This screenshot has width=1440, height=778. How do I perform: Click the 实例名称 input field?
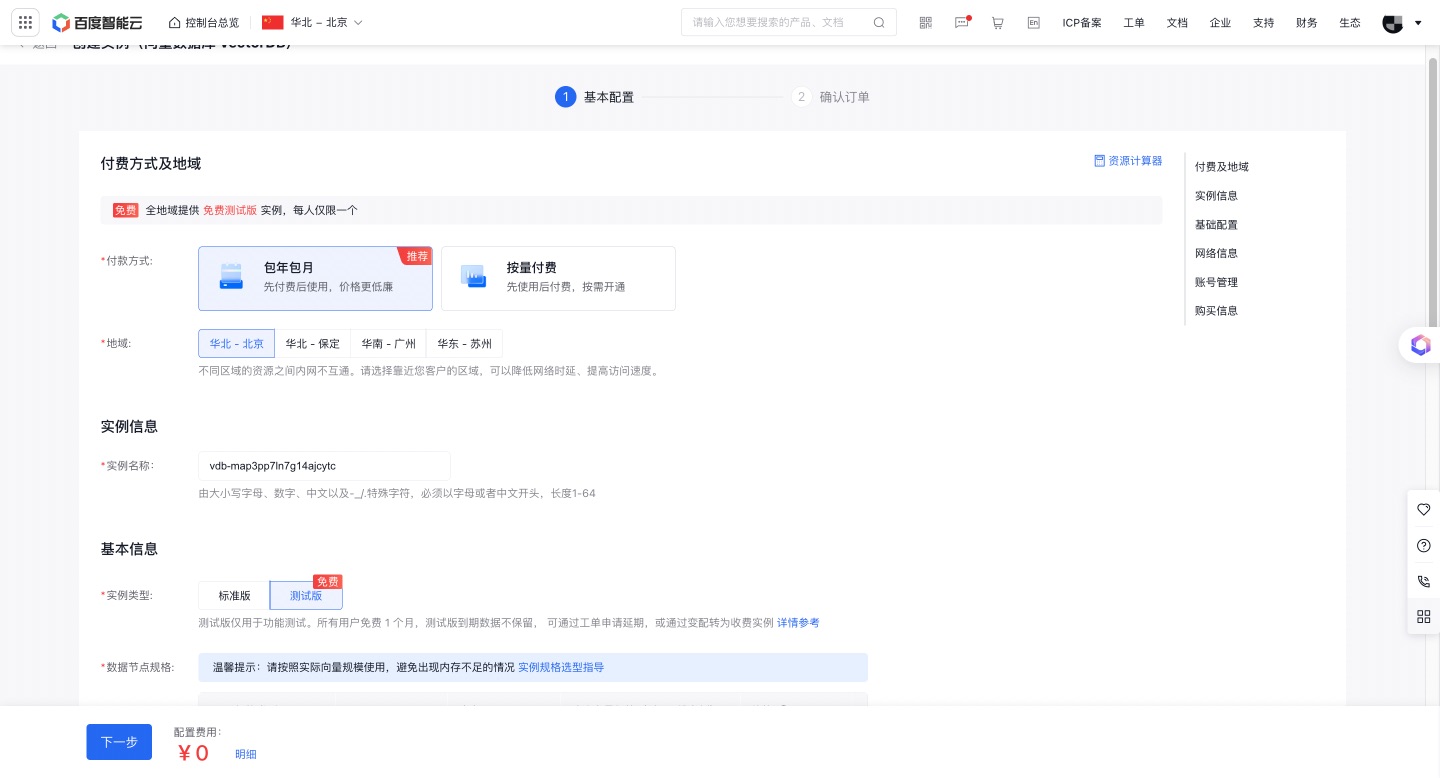pos(324,466)
